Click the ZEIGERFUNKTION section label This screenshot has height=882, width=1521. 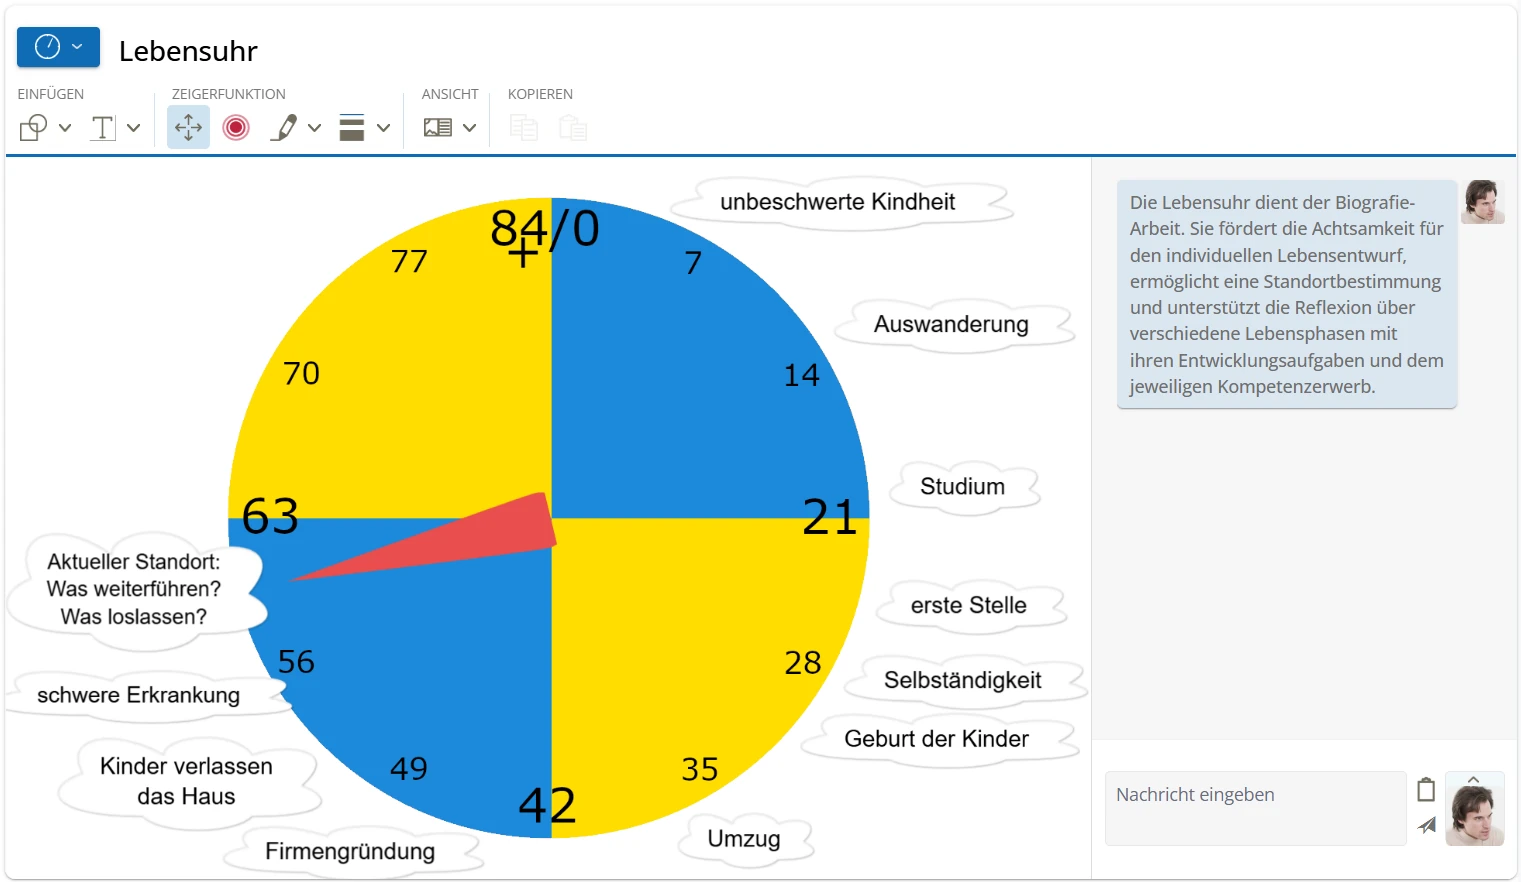coord(229,94)
